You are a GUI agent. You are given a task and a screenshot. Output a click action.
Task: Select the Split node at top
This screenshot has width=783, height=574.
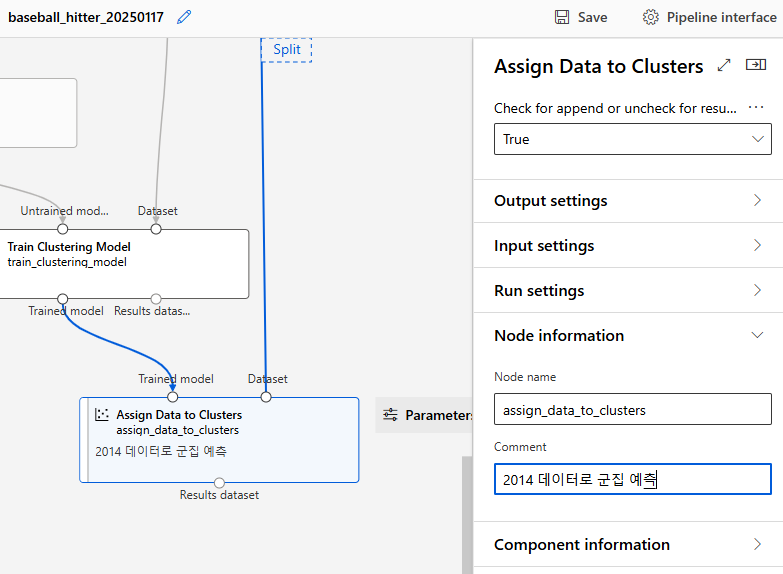click(287, 50)
